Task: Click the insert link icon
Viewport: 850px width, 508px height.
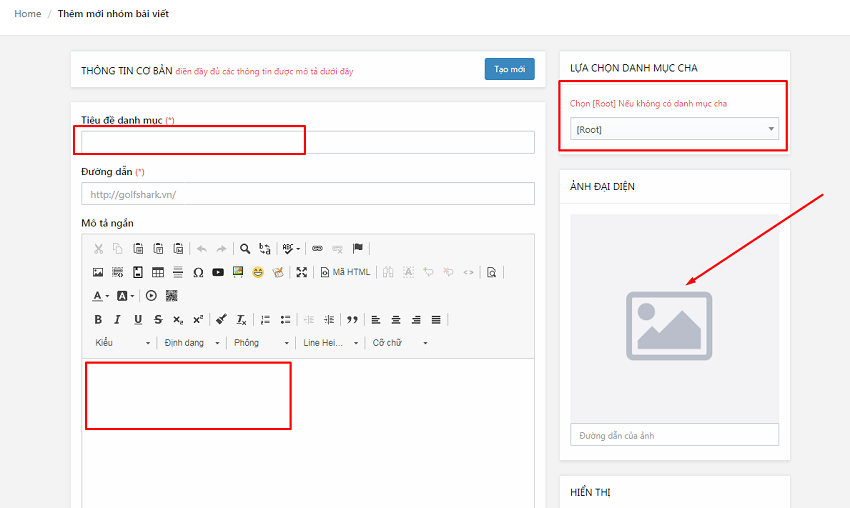Action: pyautogui.click(x=317, y=248)
